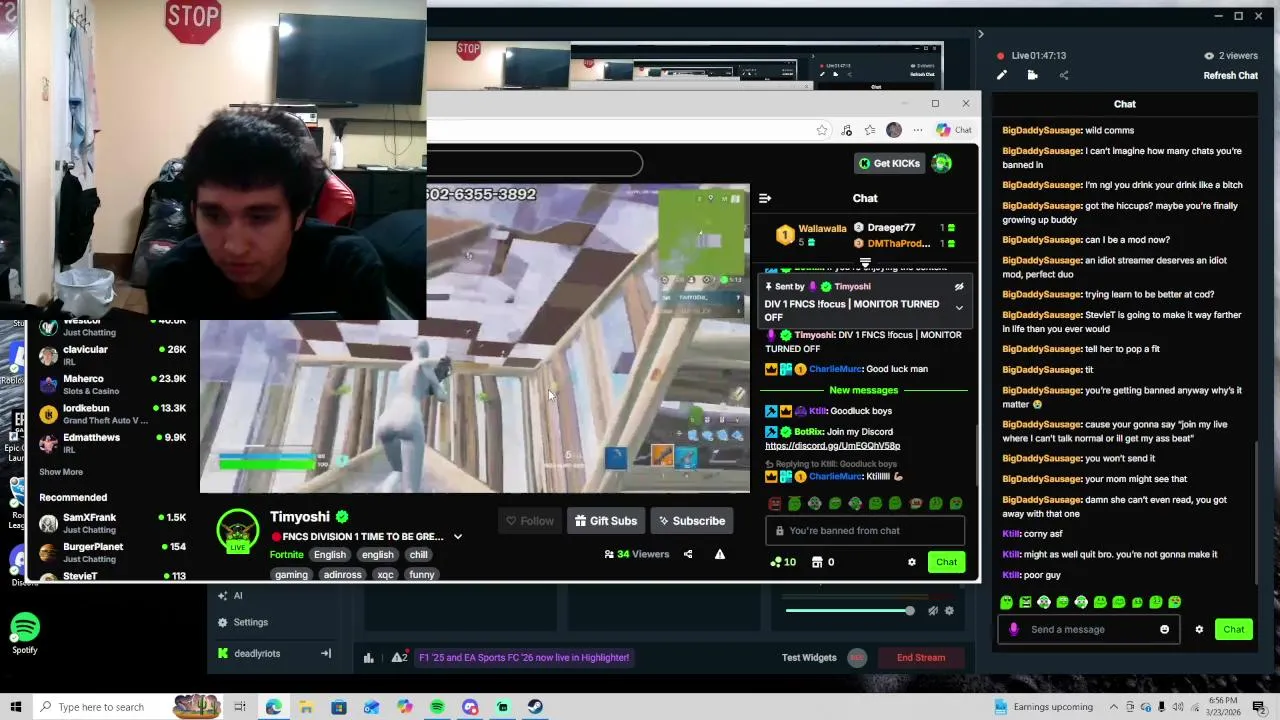Open the emoji picker in the message box
Image resolution: width=1280 pixels, height=720 pixels.
[1164, 629]
